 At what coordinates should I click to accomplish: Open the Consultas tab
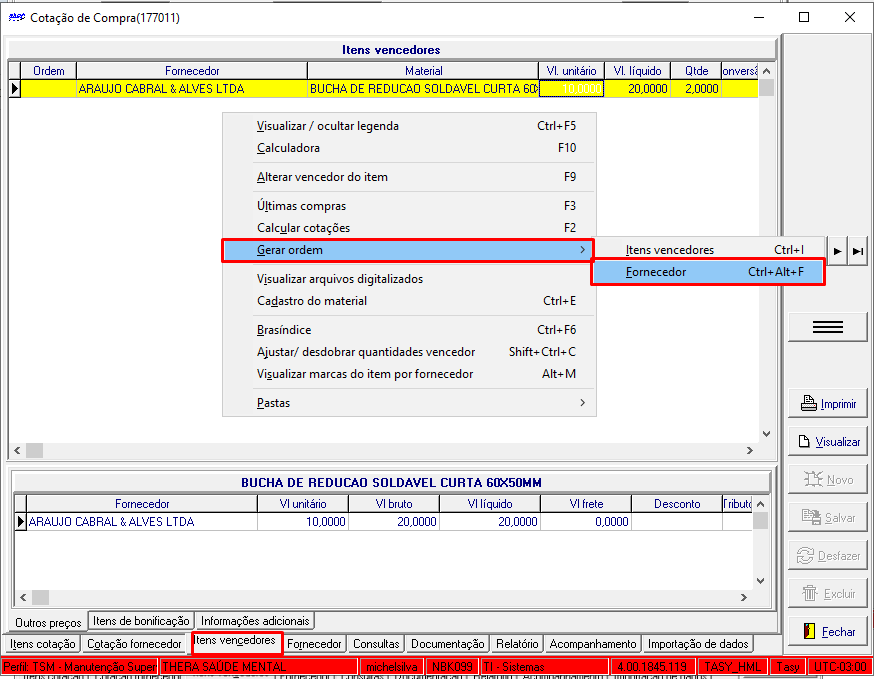pyautogui.click(x=376, y=644)
